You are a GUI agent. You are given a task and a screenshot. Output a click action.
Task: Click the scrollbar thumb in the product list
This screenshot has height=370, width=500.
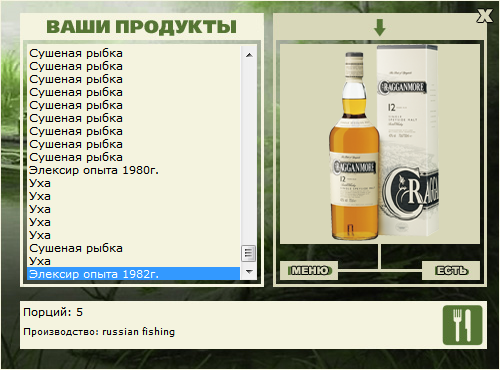[248, 253]
